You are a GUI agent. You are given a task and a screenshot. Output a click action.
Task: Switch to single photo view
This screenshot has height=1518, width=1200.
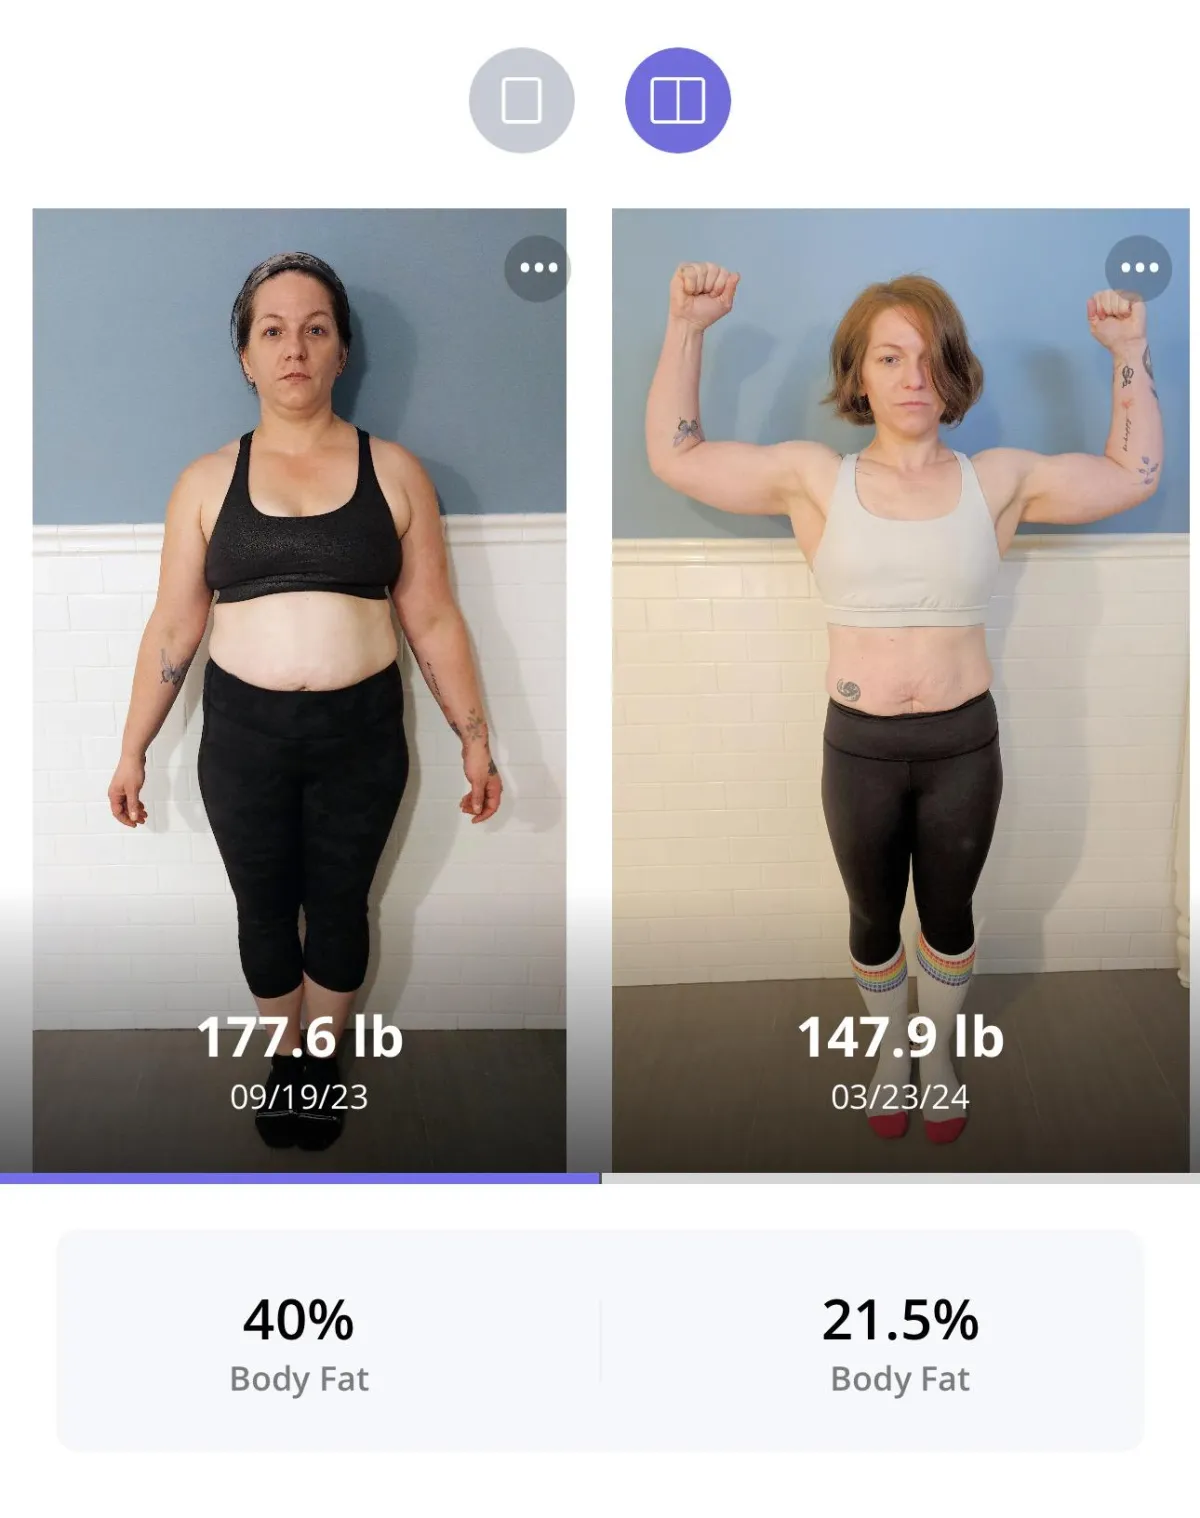click(x=521, y=100)
